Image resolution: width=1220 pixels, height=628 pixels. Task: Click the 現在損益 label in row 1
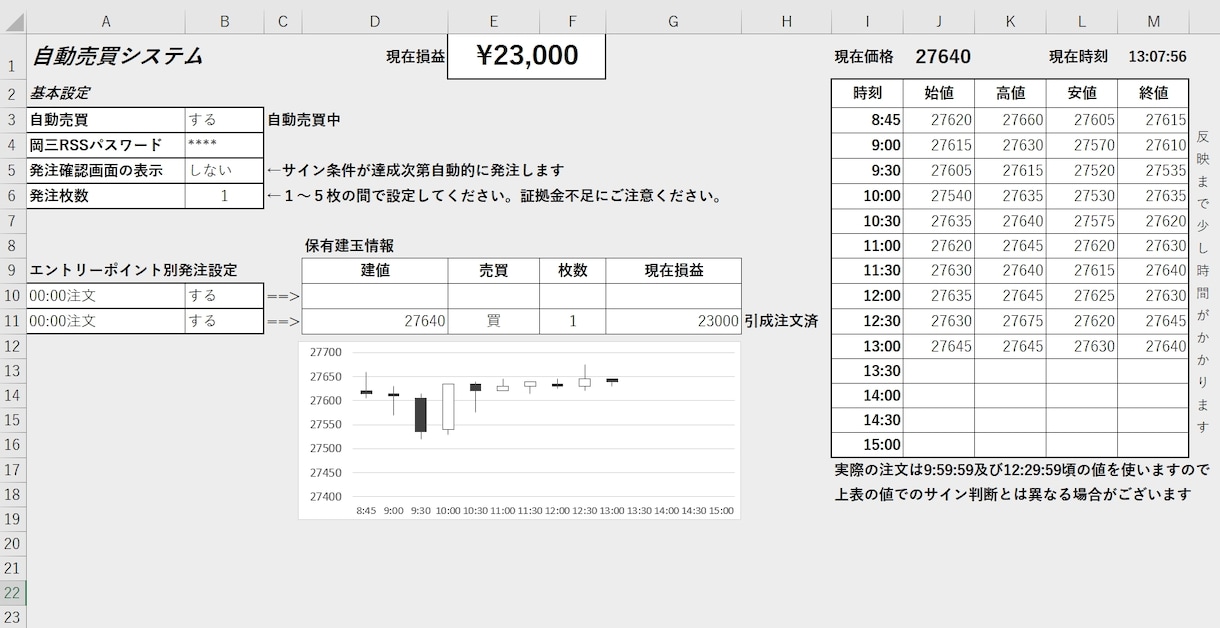click(416, 57)
